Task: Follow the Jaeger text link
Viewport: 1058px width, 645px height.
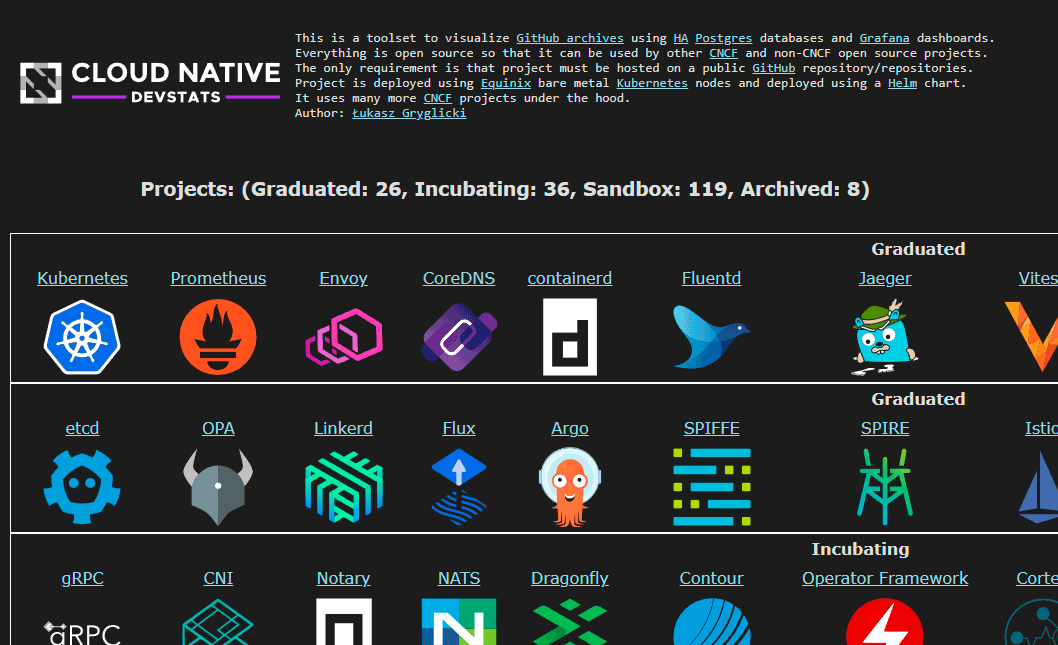Action: (885, 278)
